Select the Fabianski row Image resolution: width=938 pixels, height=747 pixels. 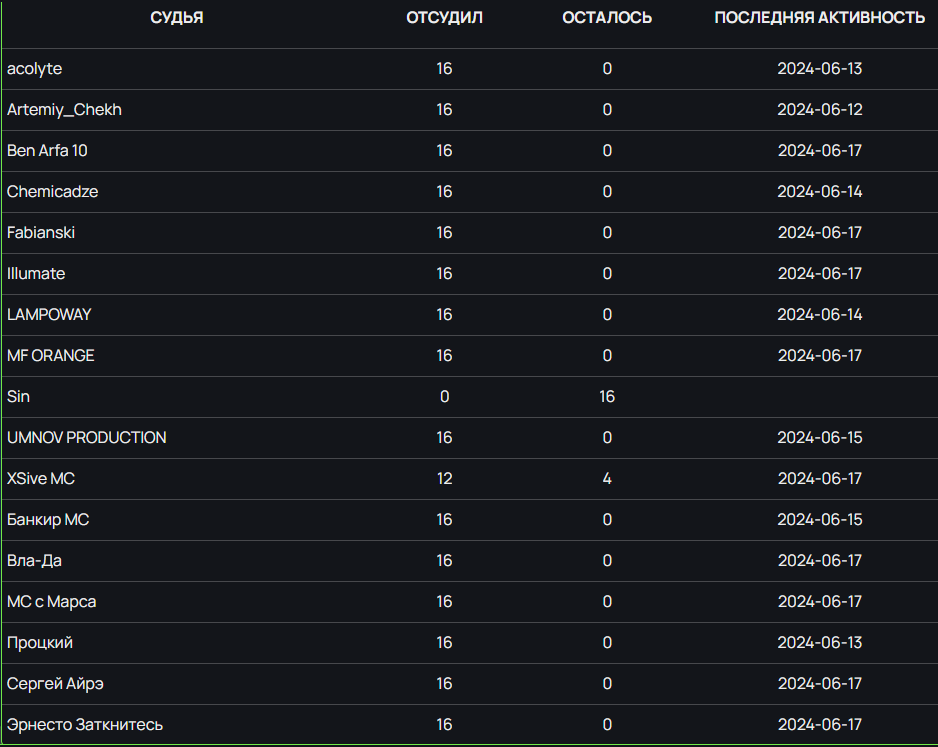[x=470, y=233]
